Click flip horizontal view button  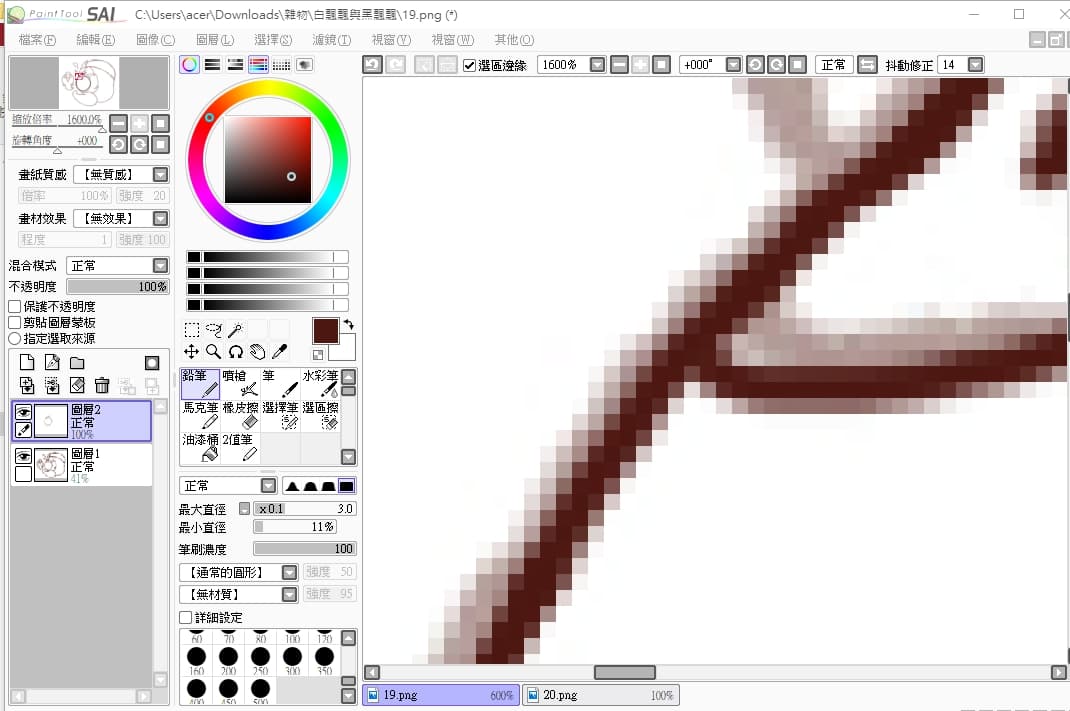tap(867, 65)
